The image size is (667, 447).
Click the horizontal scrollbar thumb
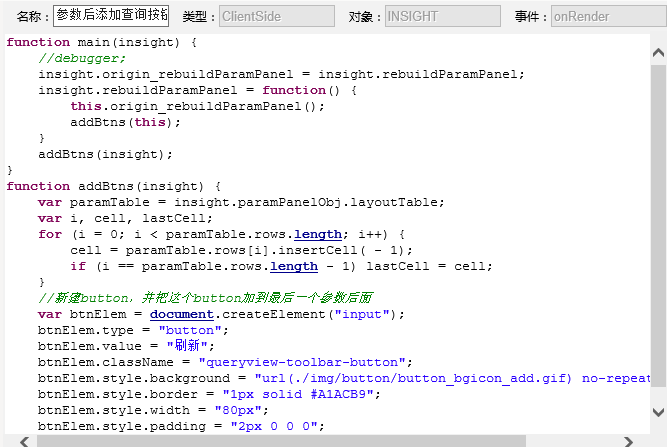281,441
